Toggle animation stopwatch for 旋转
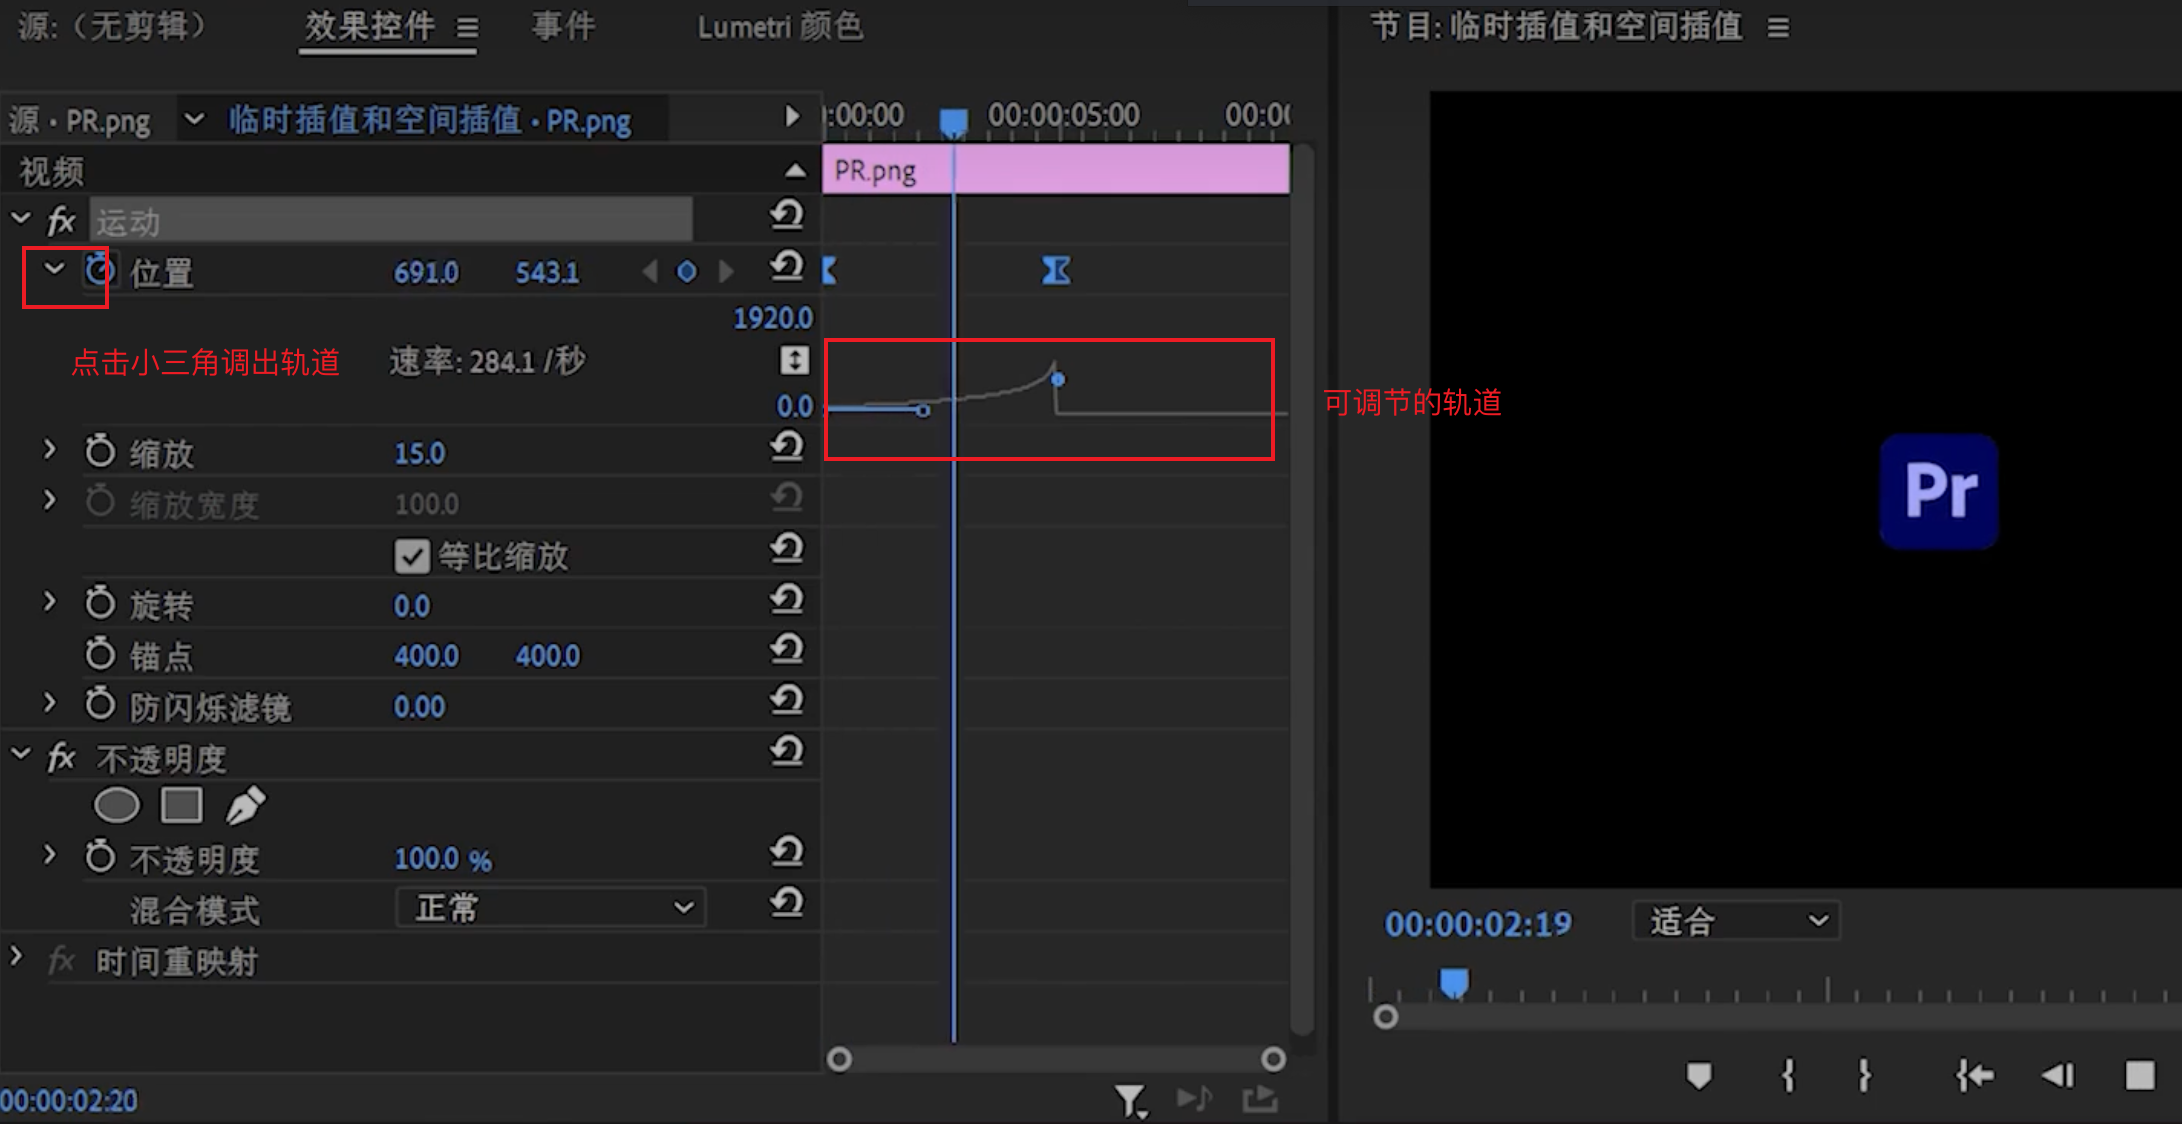The image size is (2182, 1124). pyautogui.click(x=100, y=602)
